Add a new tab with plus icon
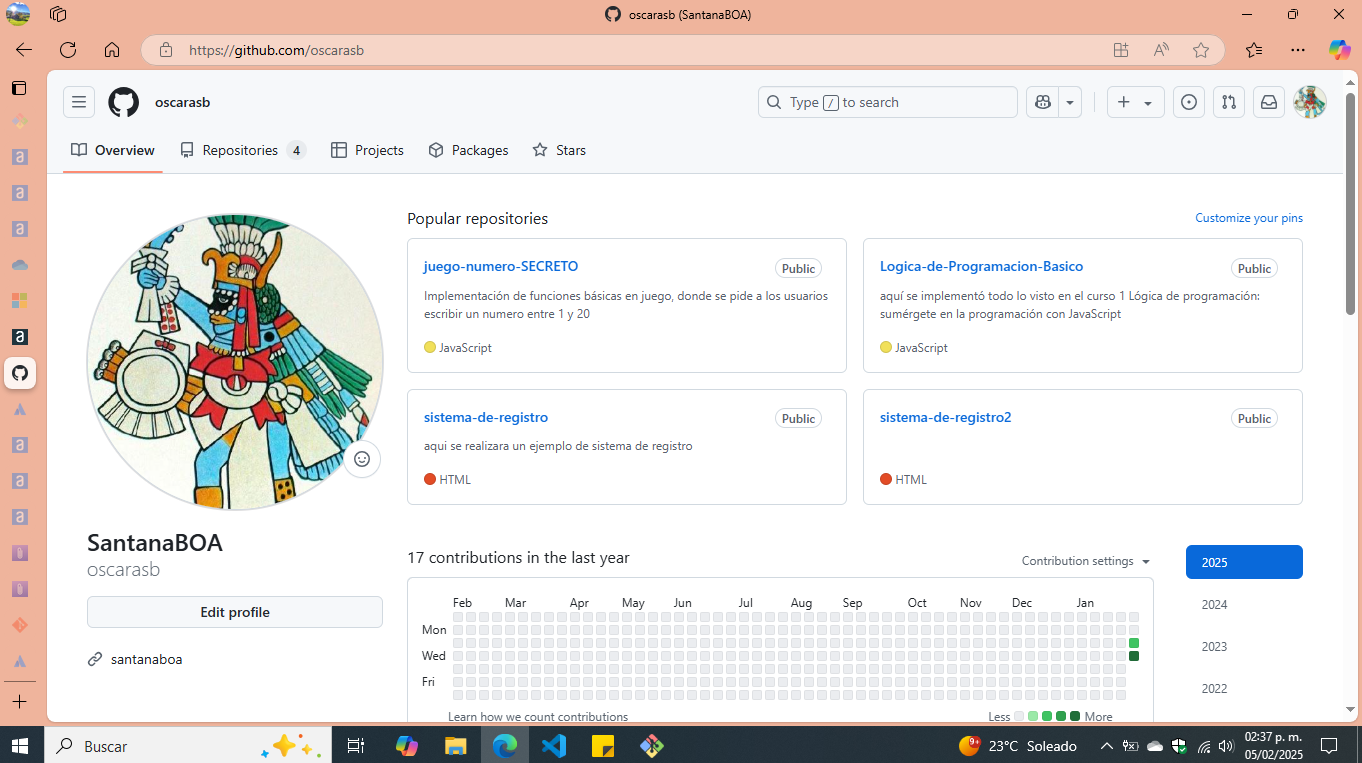The image size is (1362, 763). click(19, 702)
